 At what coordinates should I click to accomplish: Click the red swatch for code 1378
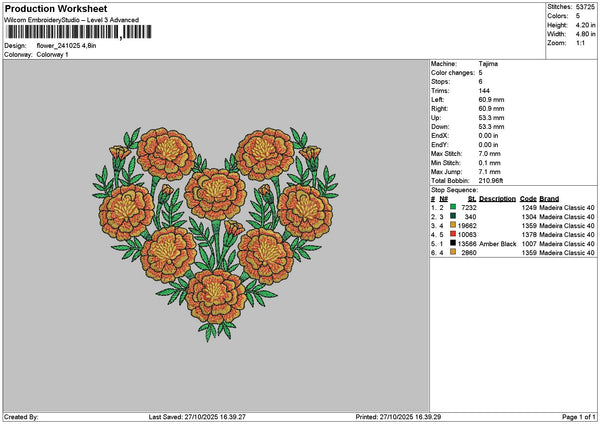pos(453,234)
